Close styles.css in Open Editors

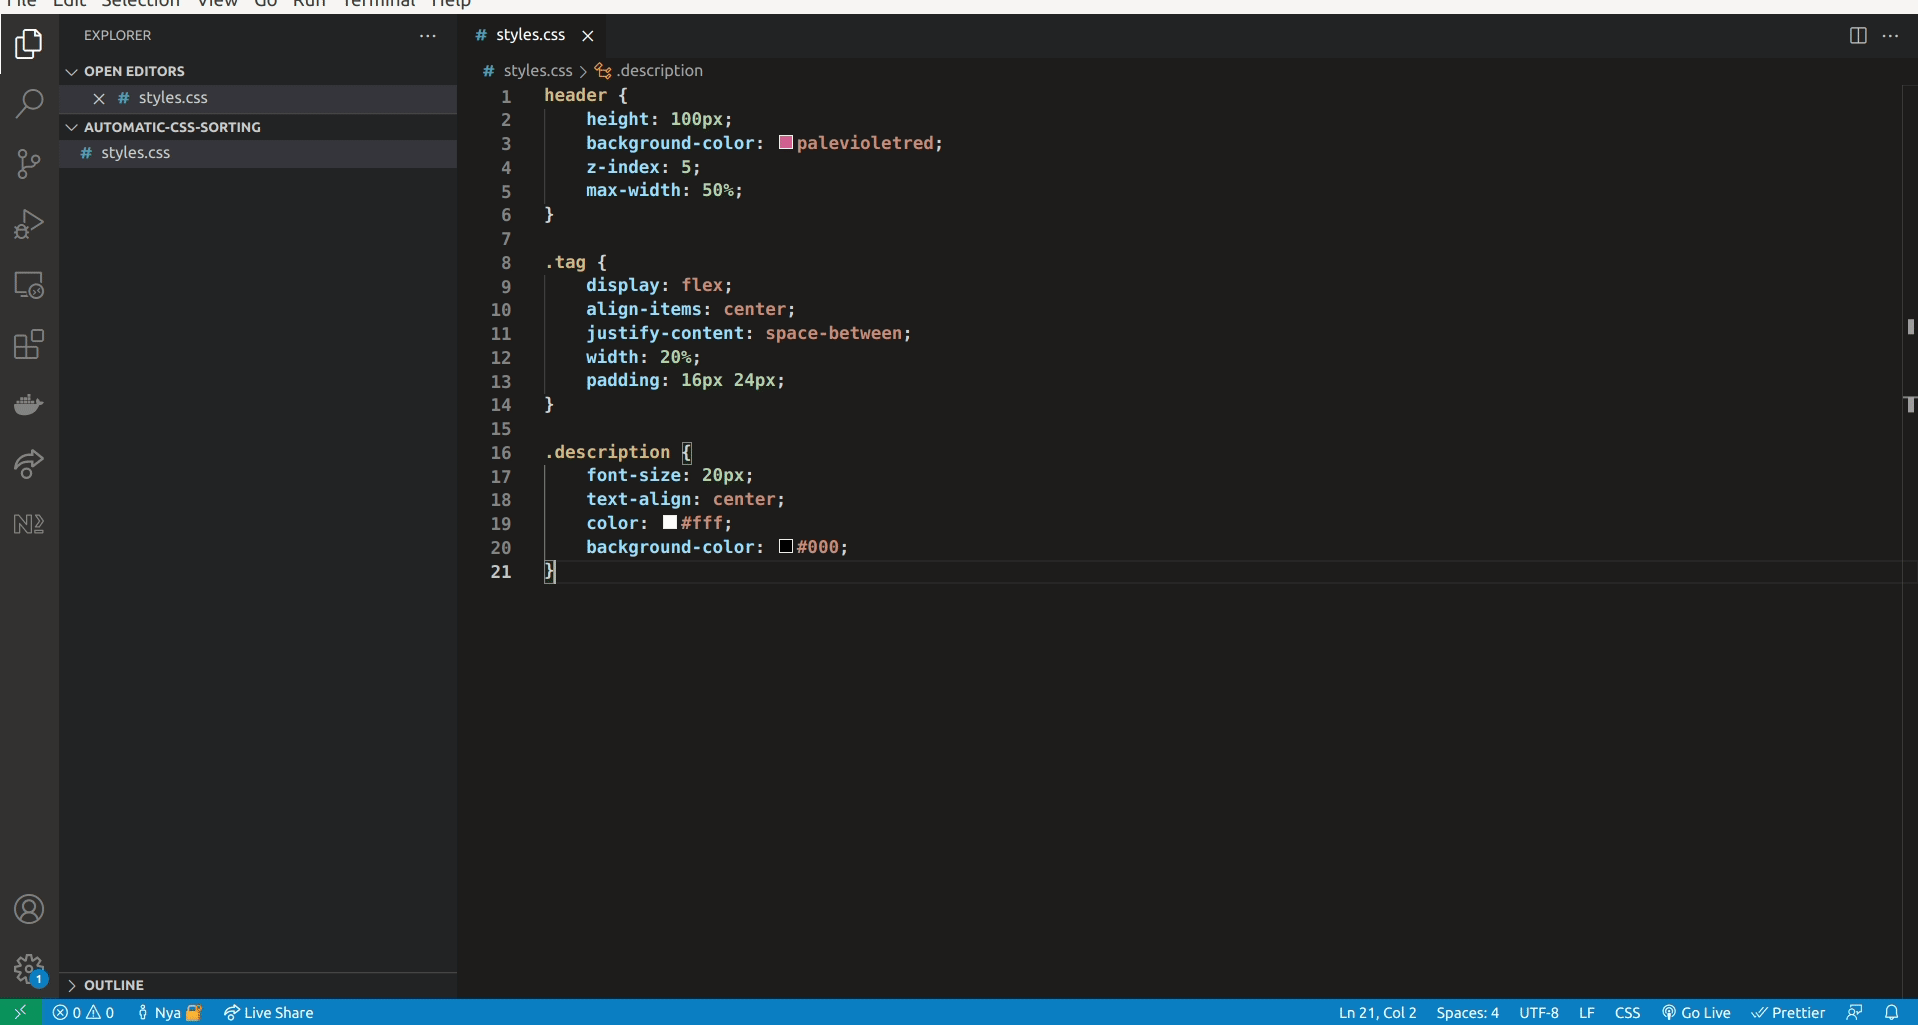coord(99,98)
